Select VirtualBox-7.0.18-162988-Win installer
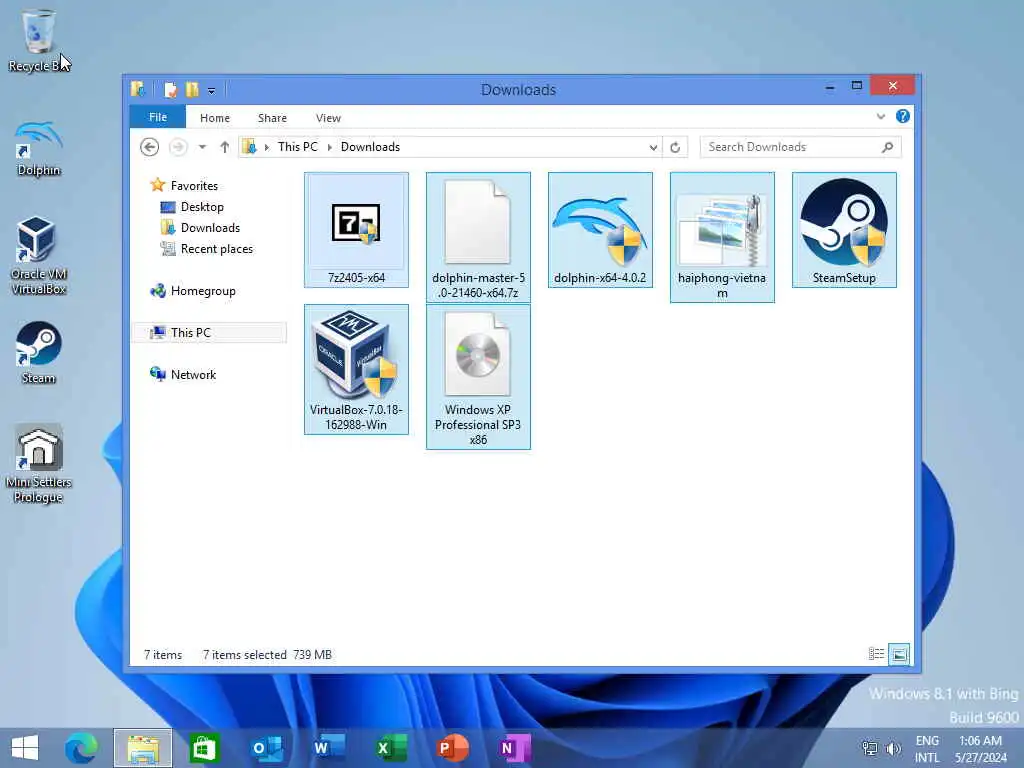Viewport: 1024px width, 768px height. point(356,369)
